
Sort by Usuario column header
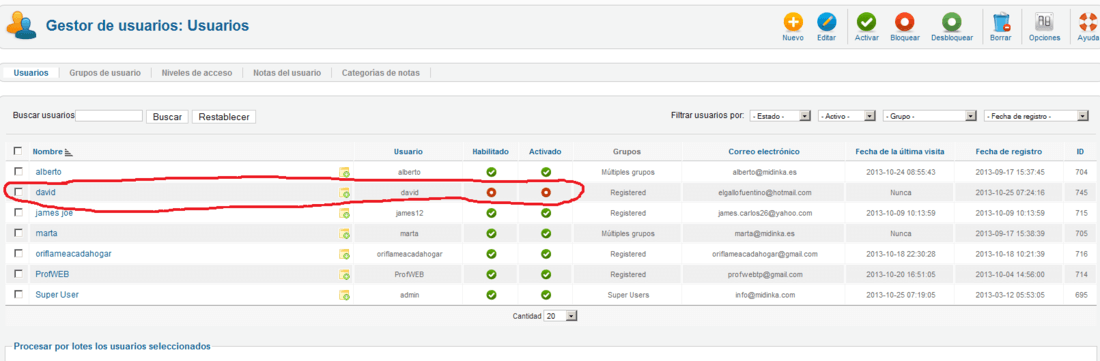point(408,152)
